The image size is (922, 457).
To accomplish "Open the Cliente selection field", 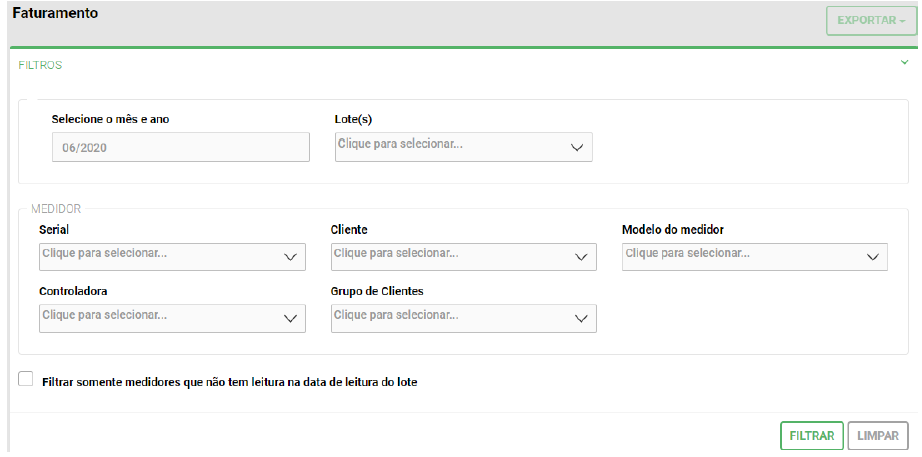I will click(445, 256).
